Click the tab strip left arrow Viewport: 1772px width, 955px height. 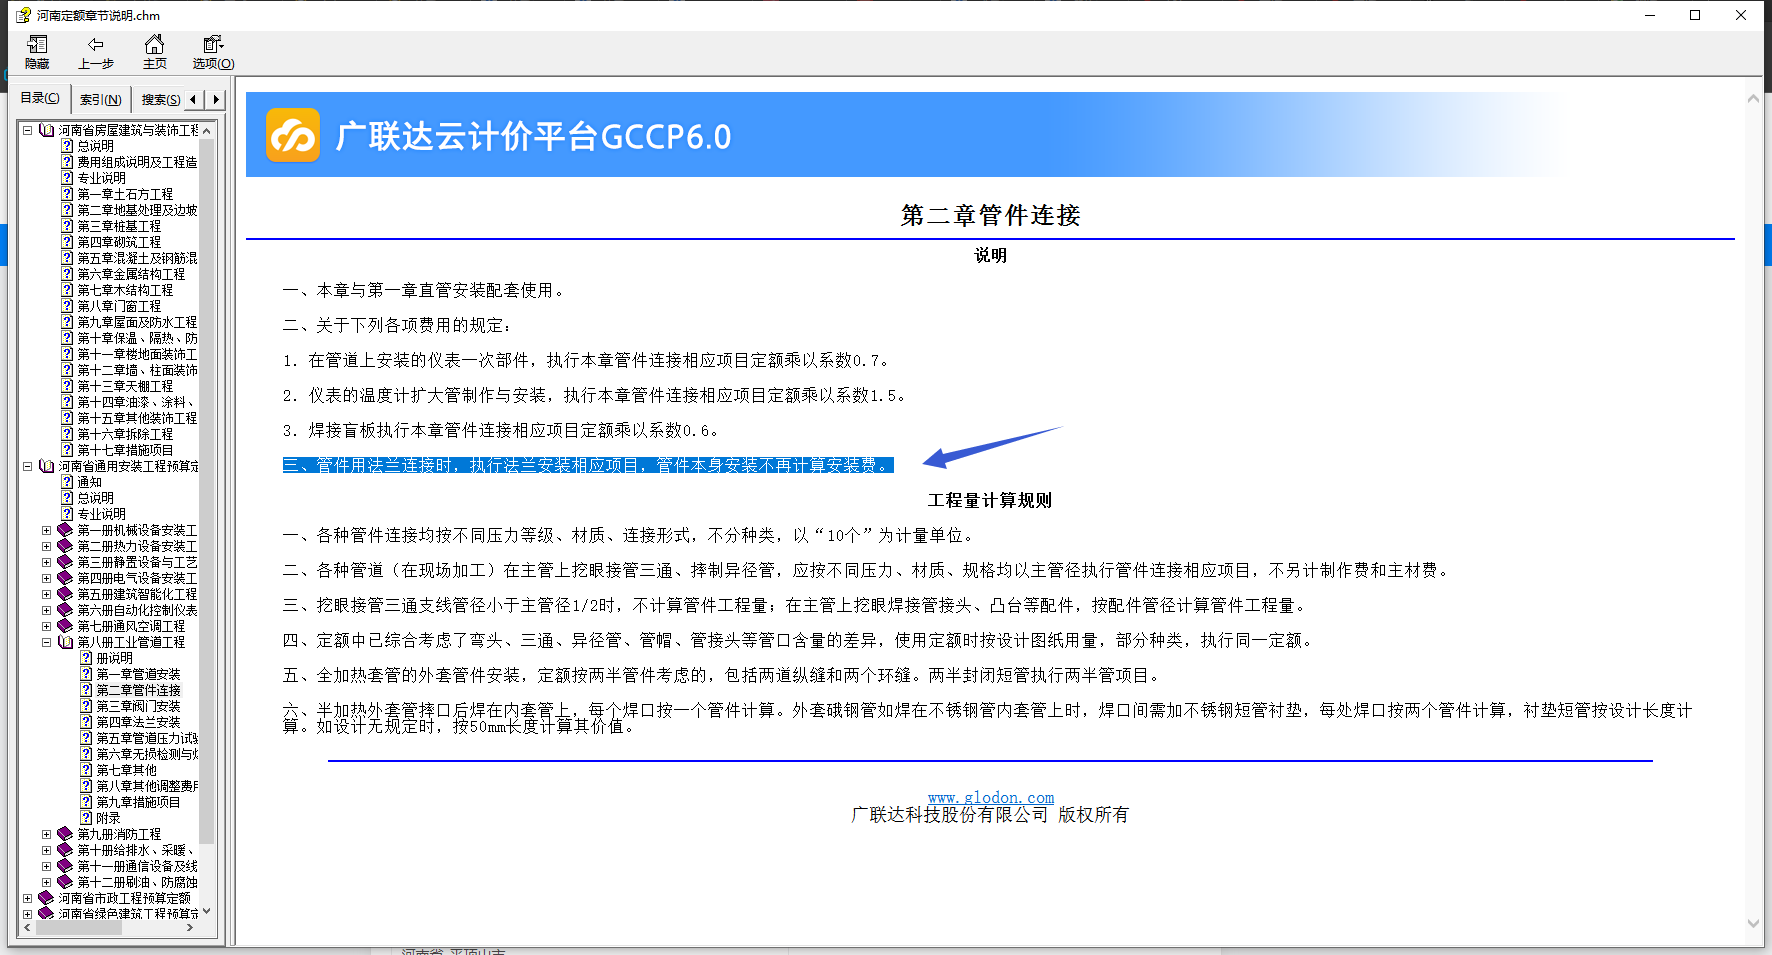tap(193, 100)
